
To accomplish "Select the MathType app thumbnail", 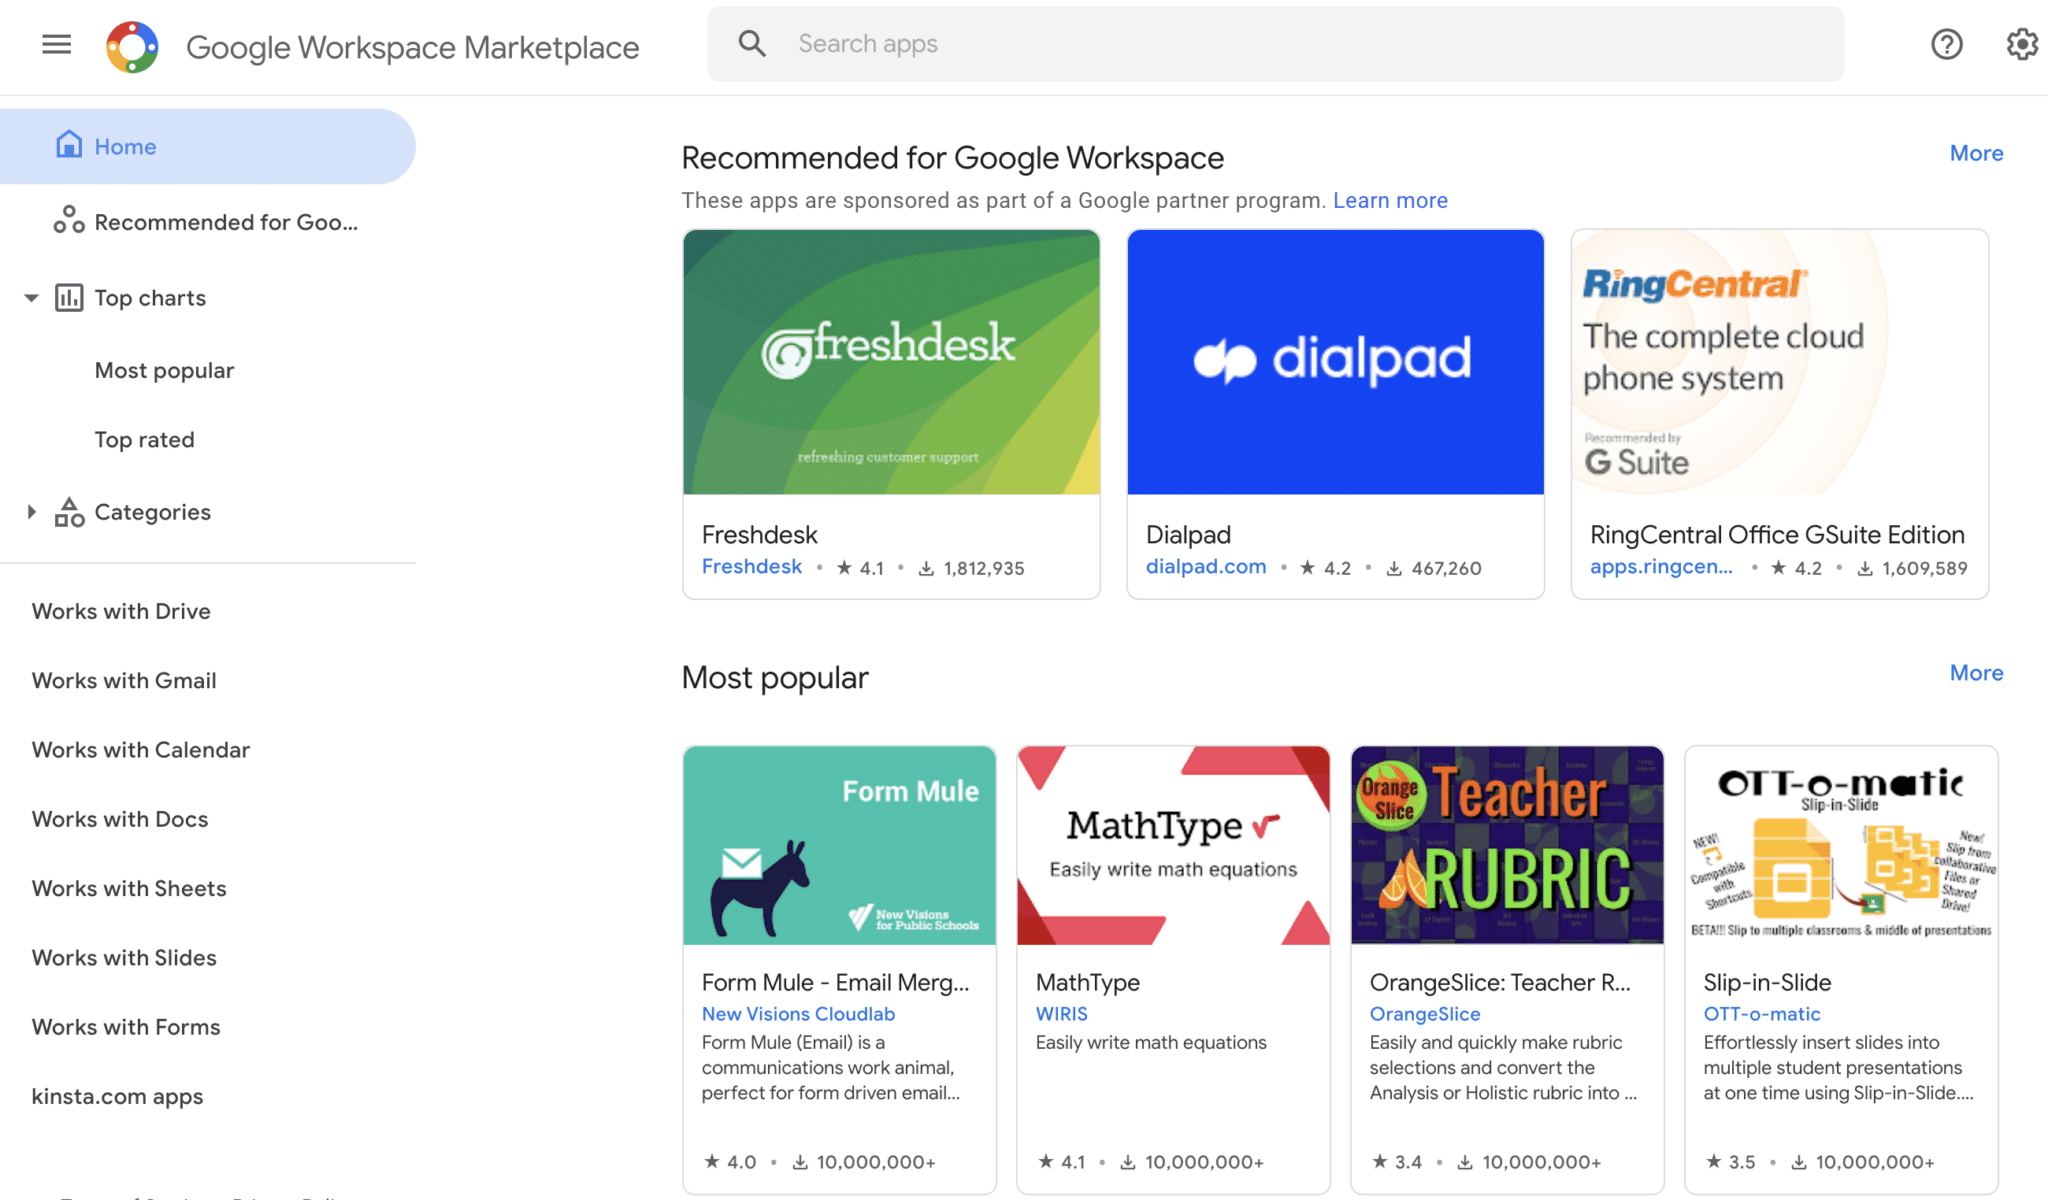I will click(x=1172, y=845).
